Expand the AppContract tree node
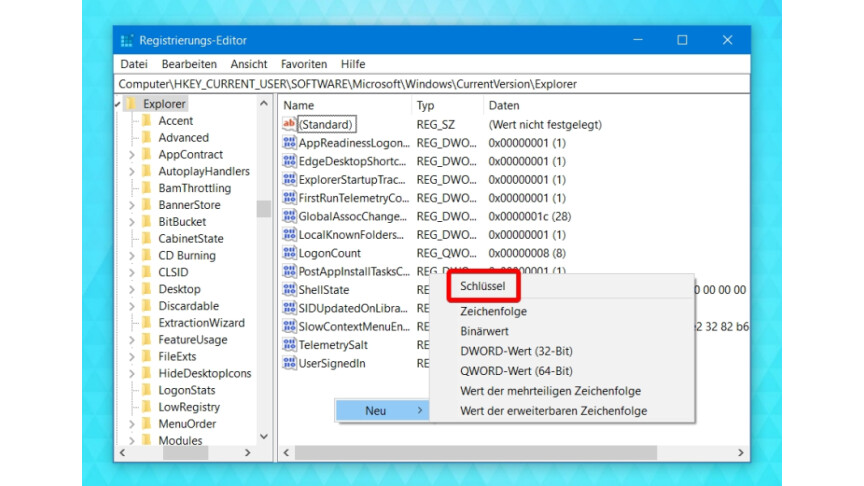 [x=132, y=155]
